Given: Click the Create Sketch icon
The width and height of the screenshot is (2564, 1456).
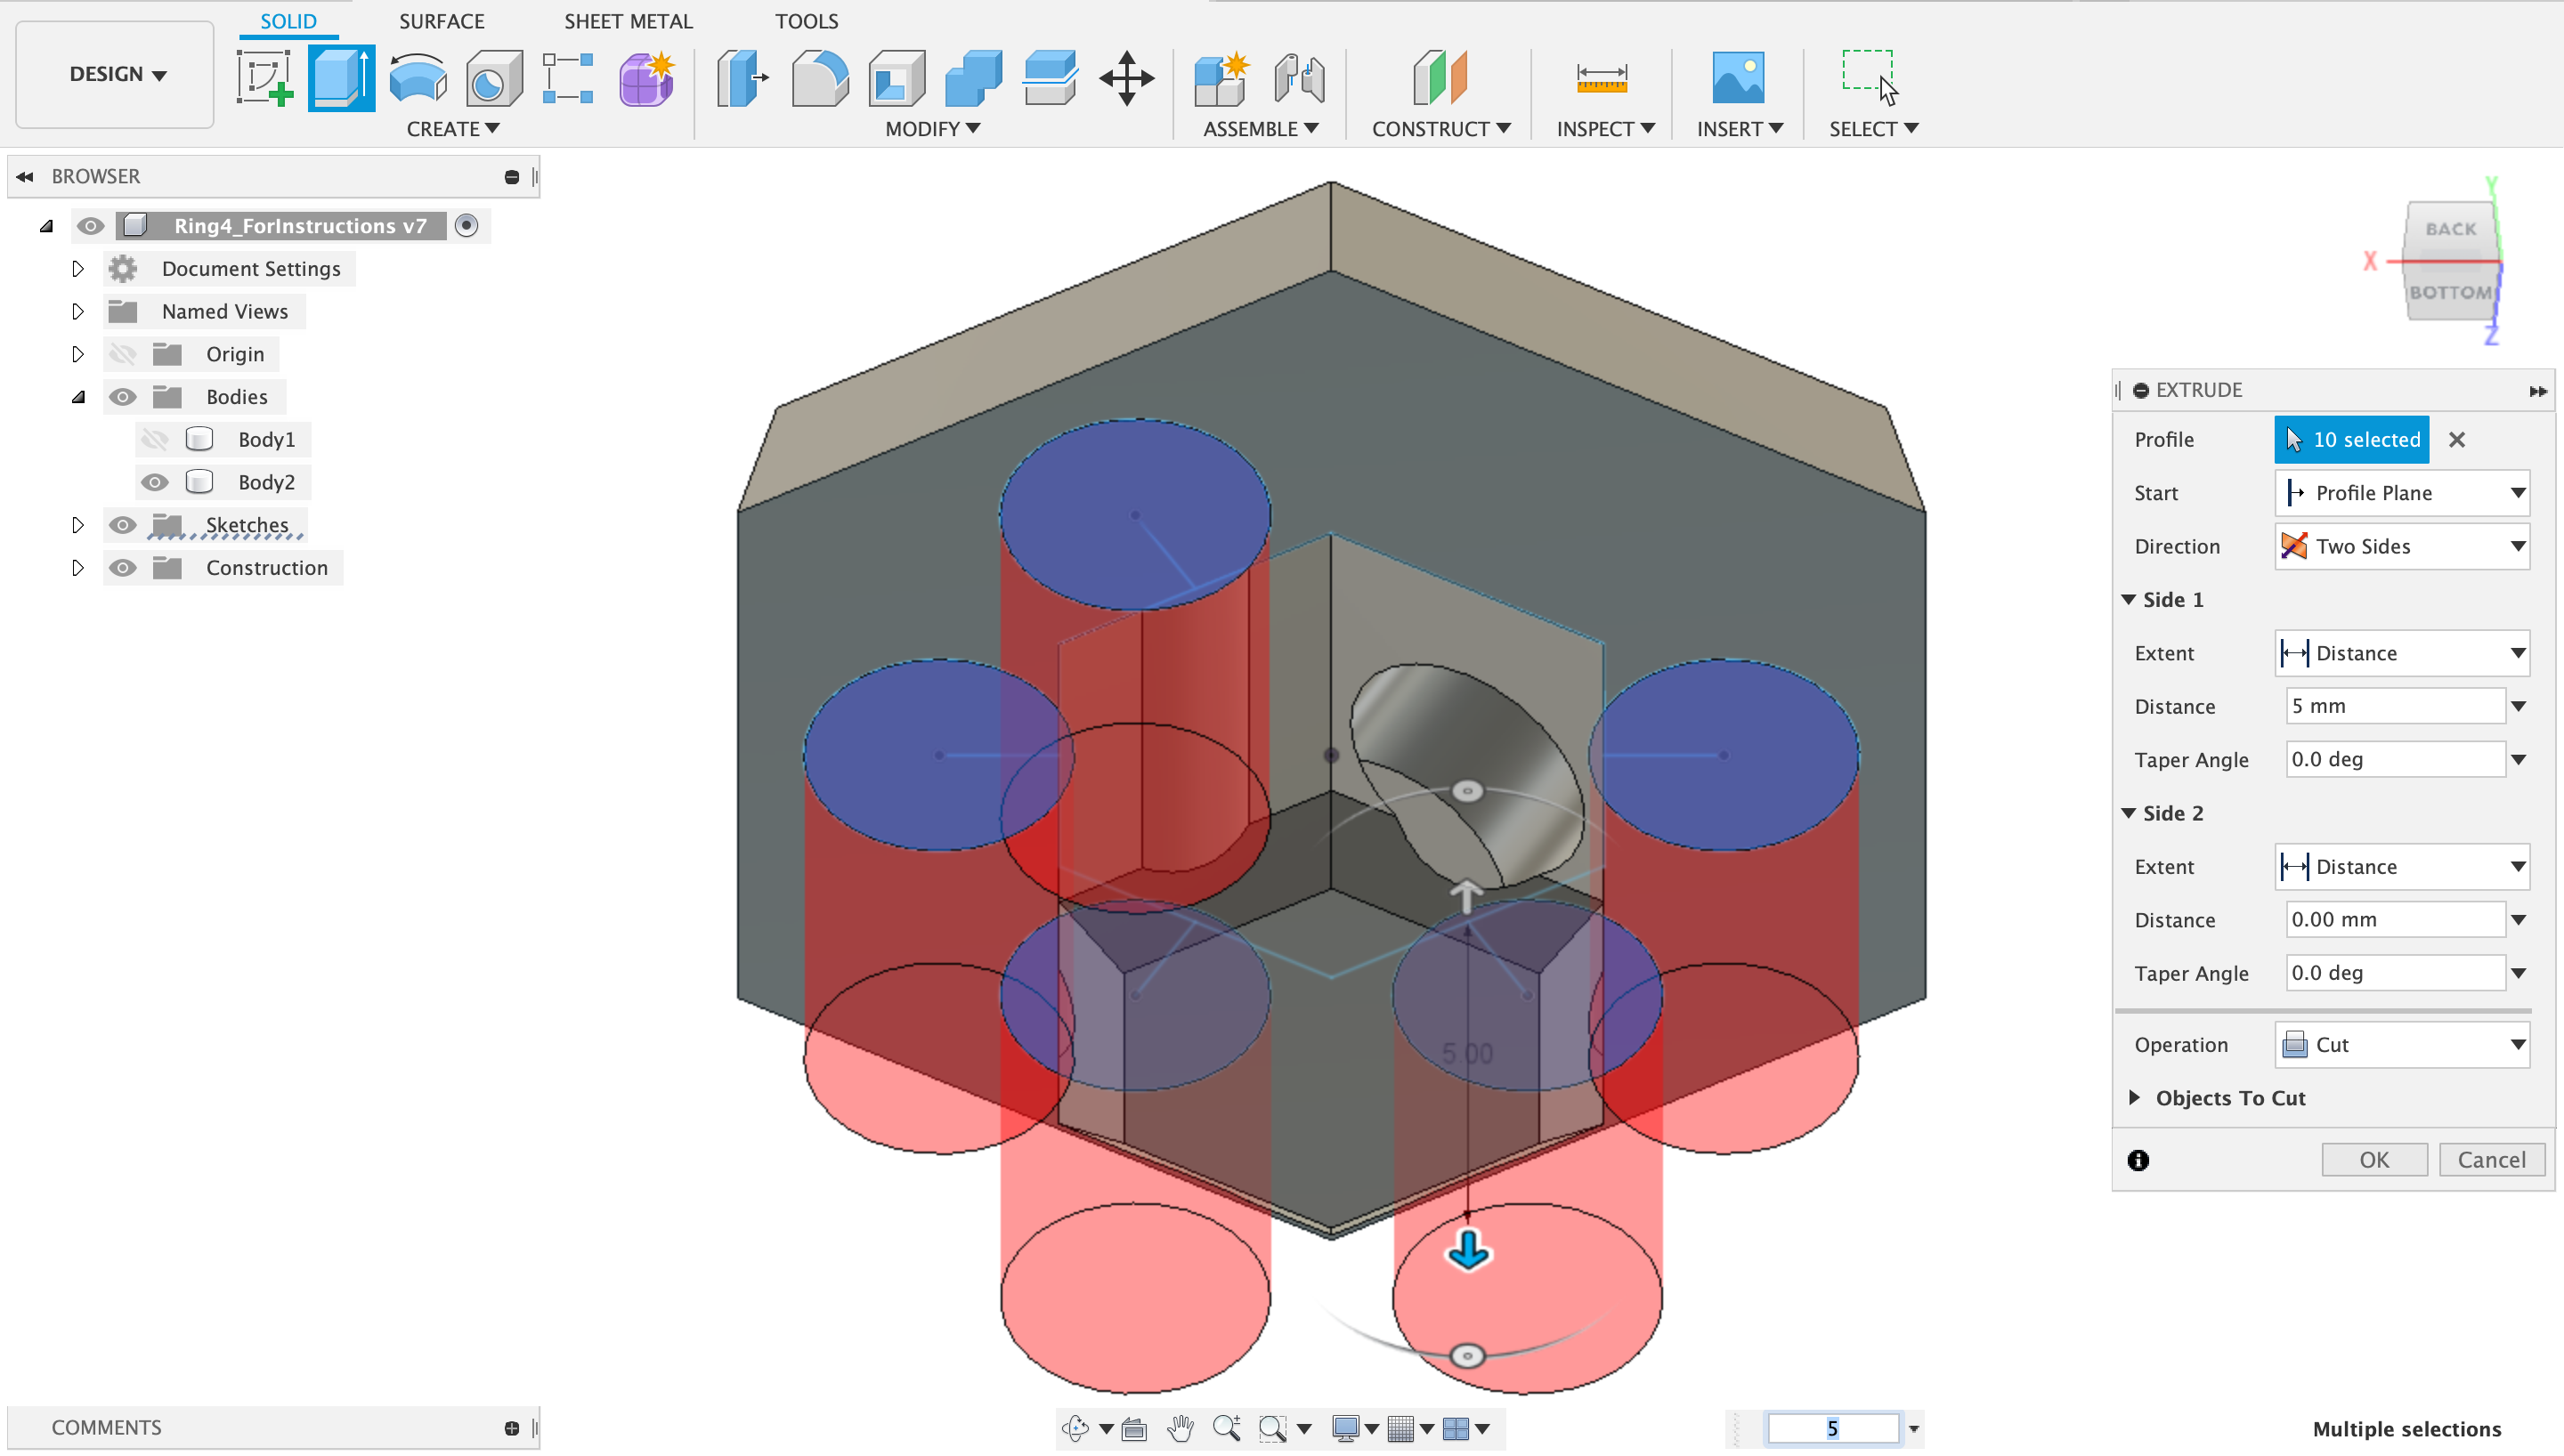Looking at the screenshot, I should [x=264, y=78].
